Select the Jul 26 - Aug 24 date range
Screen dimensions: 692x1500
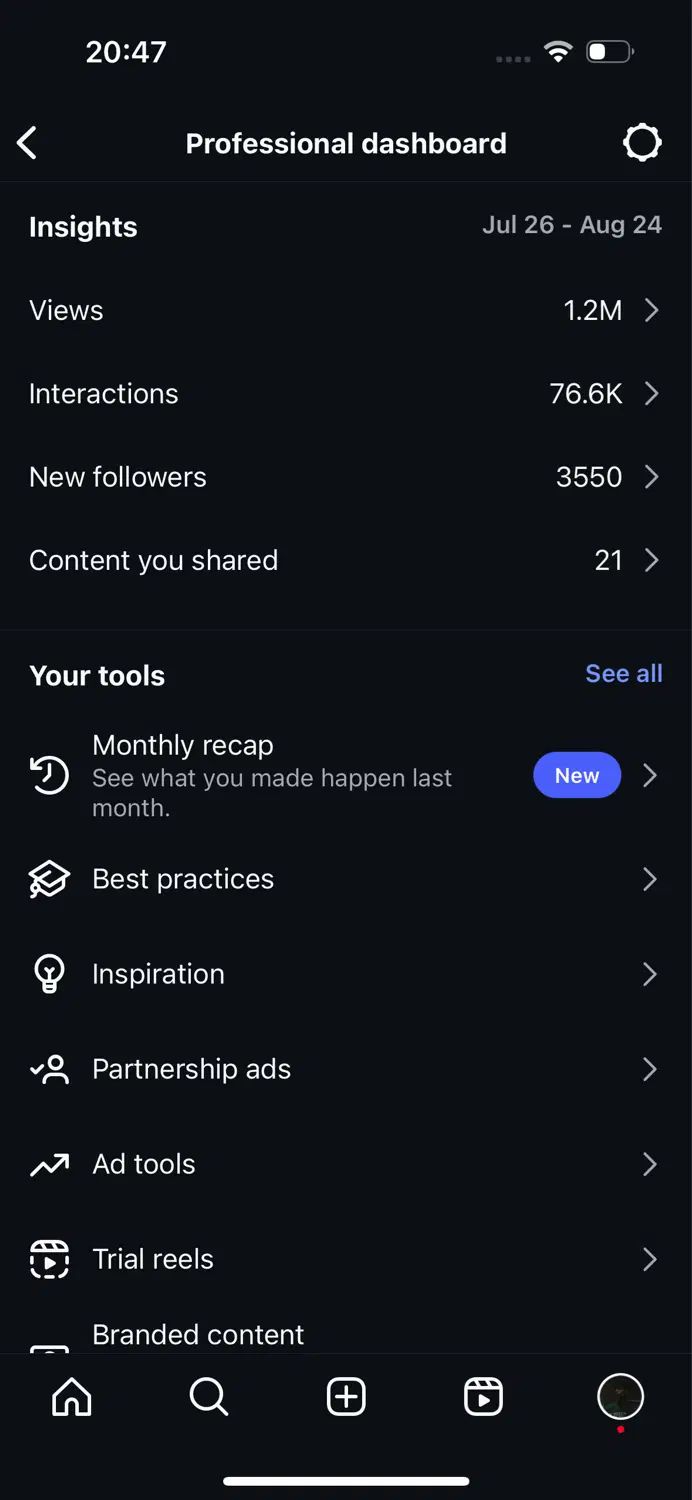pos(572,225)
